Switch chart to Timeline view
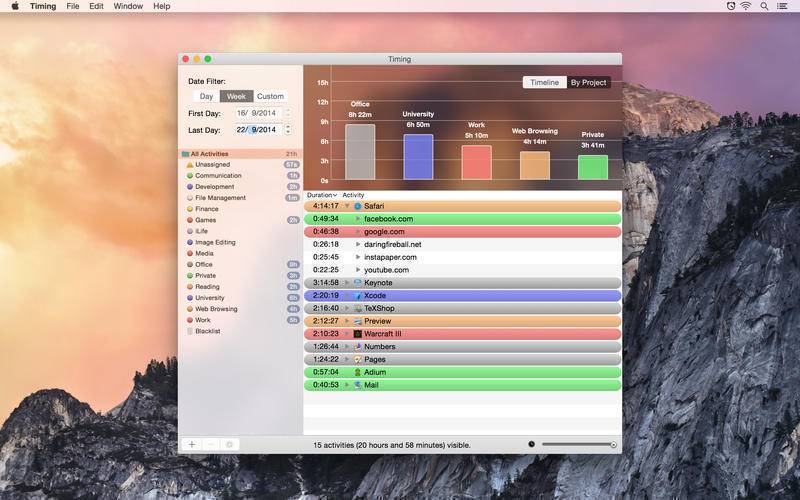The width and height of the screenshot is (800, 500). (x=544, y=82)
